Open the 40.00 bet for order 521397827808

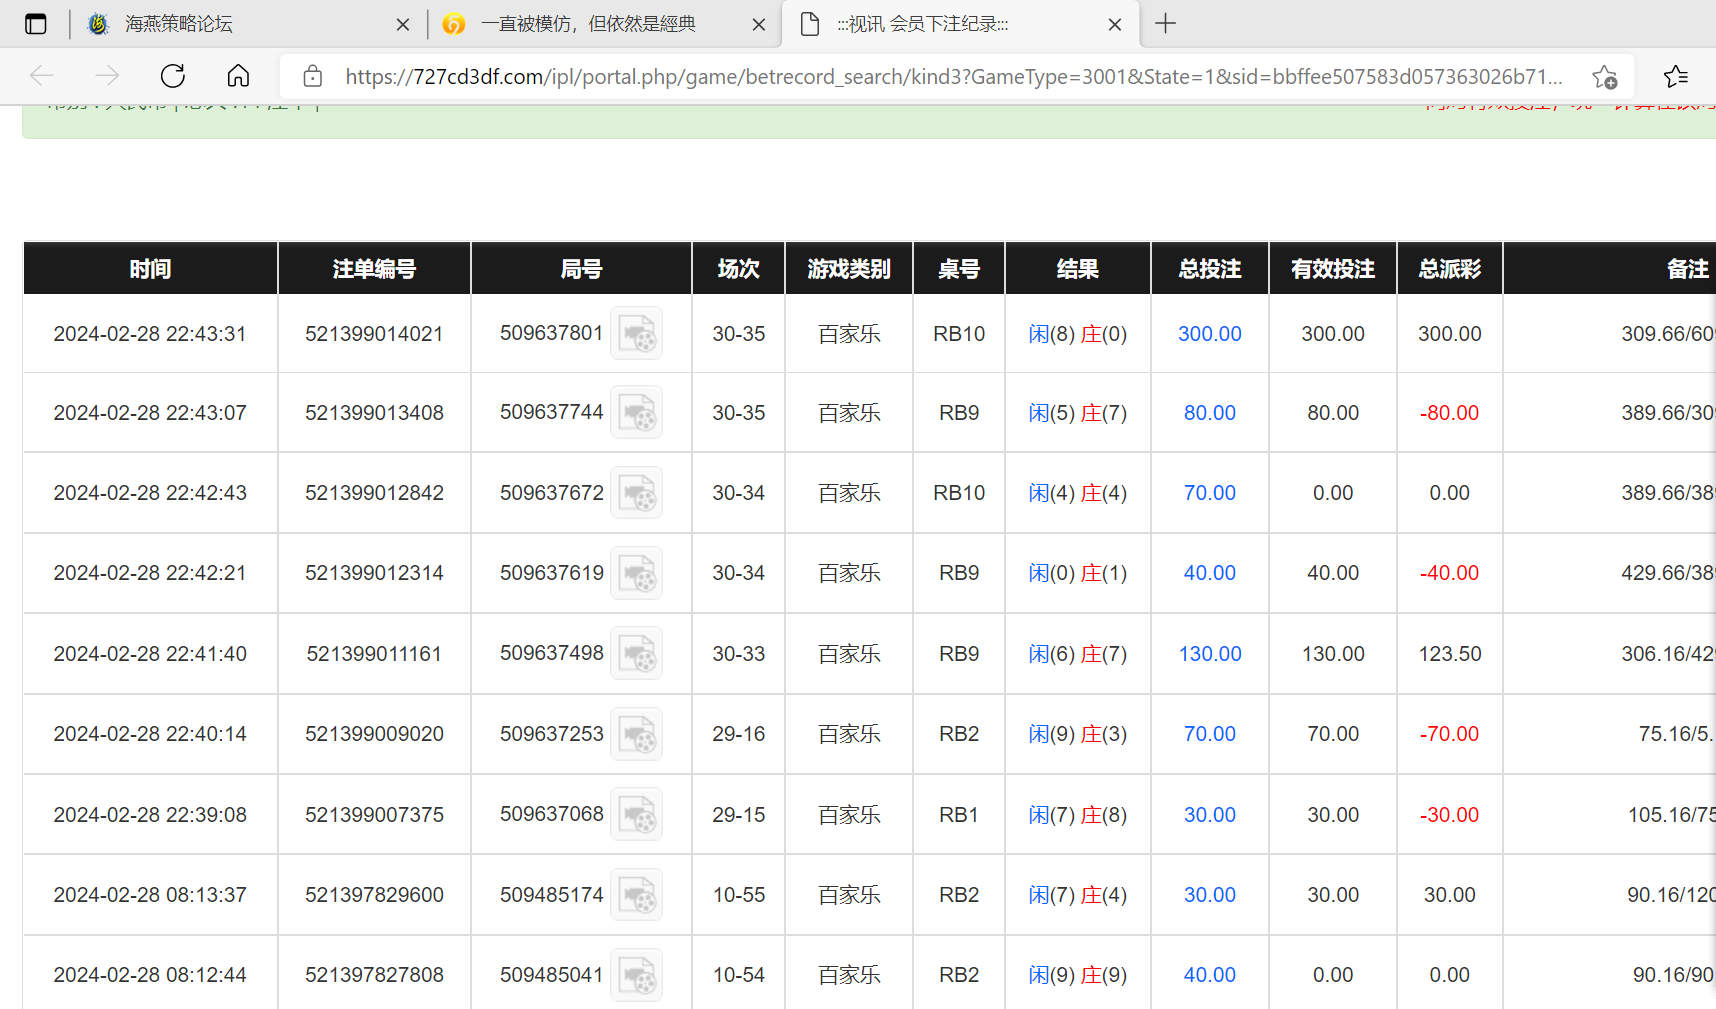coord(1210,975)
